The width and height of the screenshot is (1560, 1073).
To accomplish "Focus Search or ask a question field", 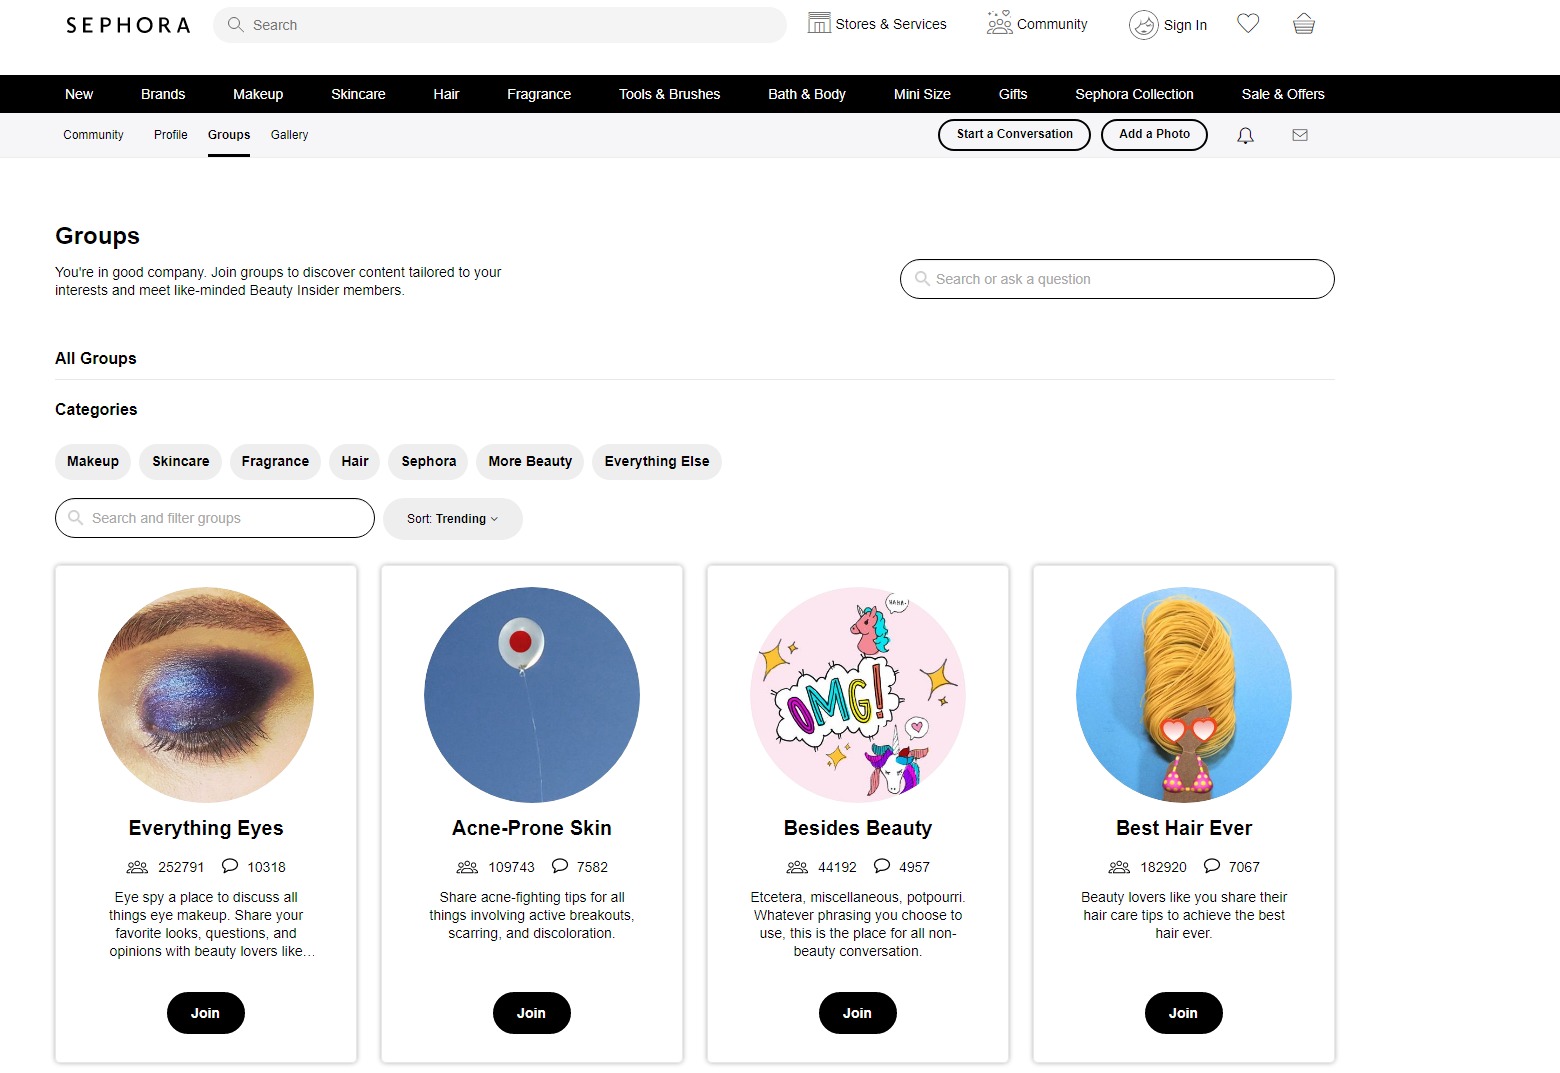I will click(x=1117, y=279).
